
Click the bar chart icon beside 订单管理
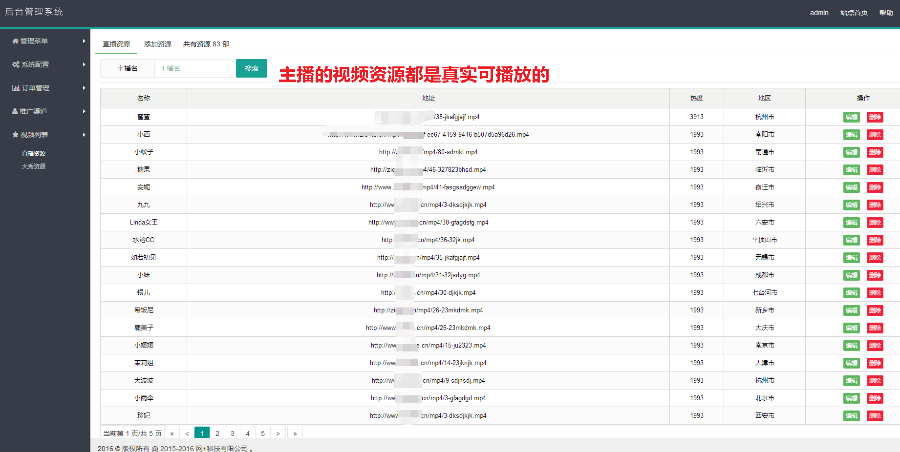click(14, 87)
